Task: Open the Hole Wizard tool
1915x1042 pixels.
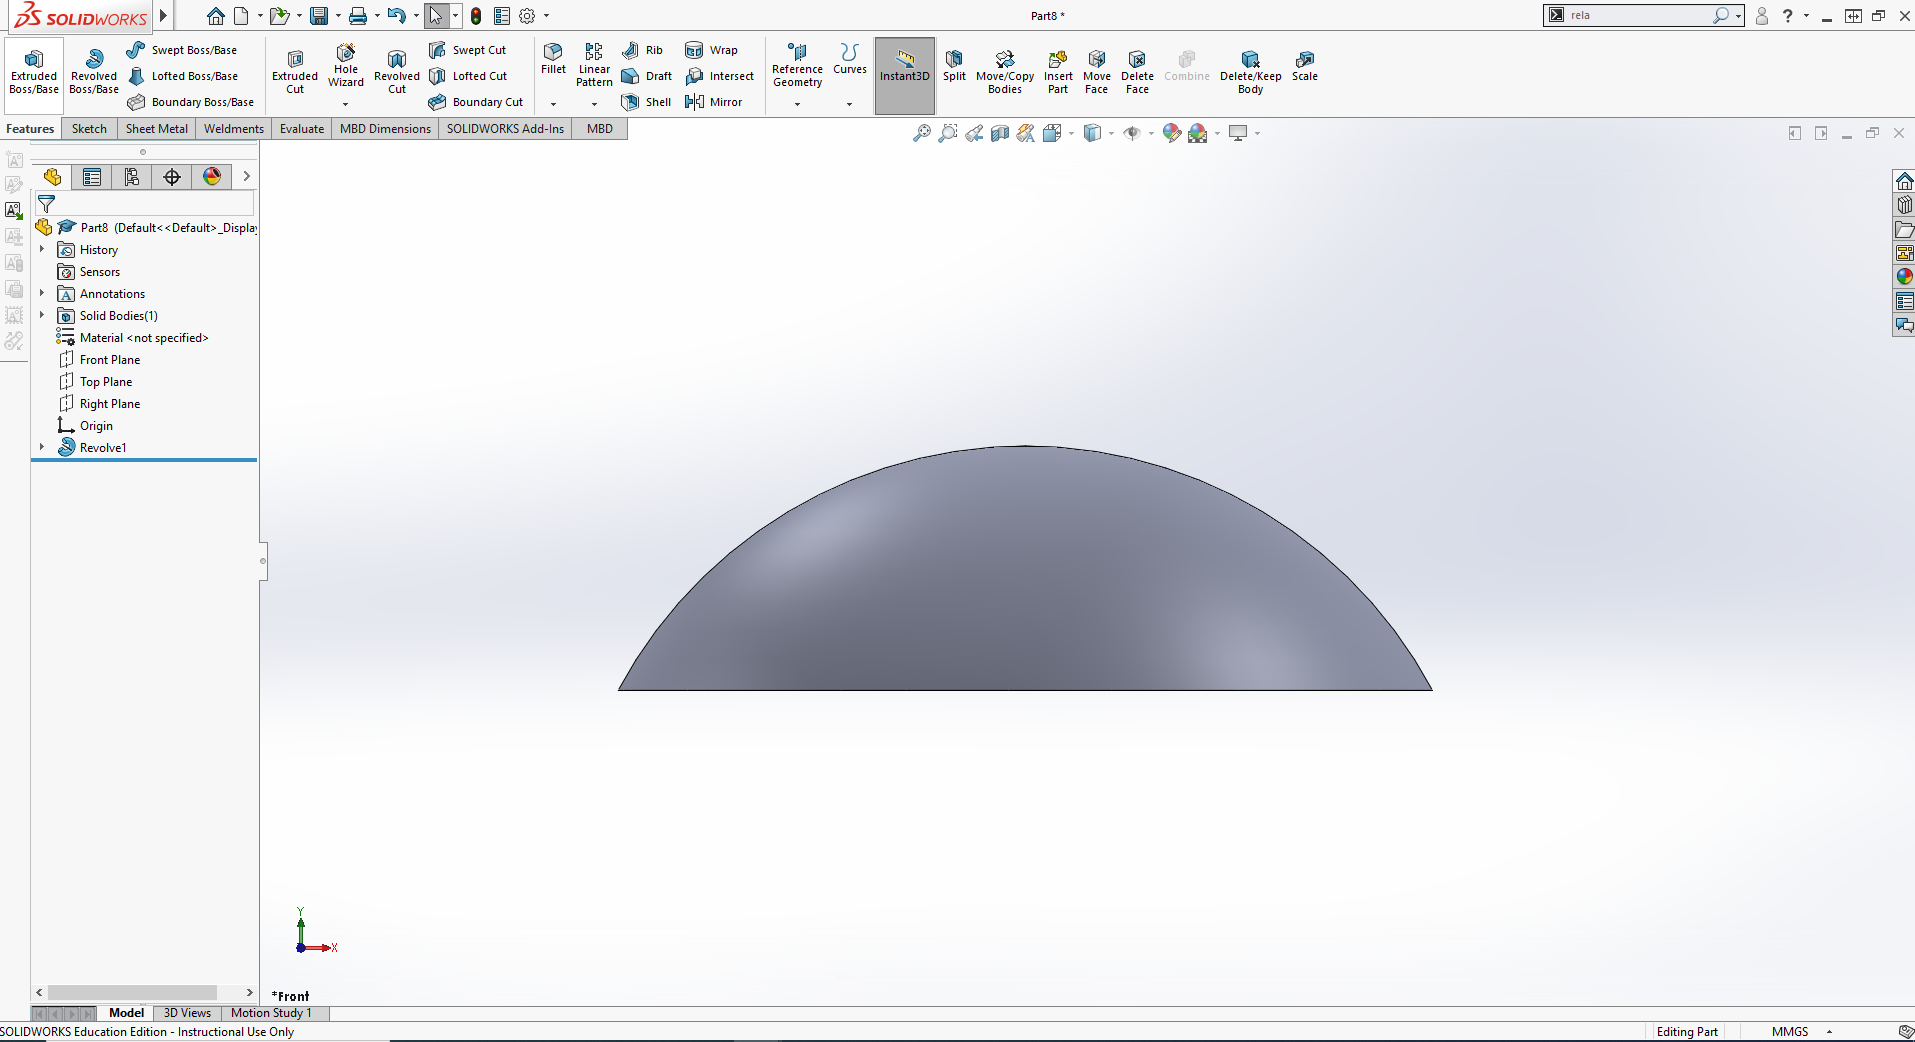Action: pyautogui.click(x=345, y=66)
